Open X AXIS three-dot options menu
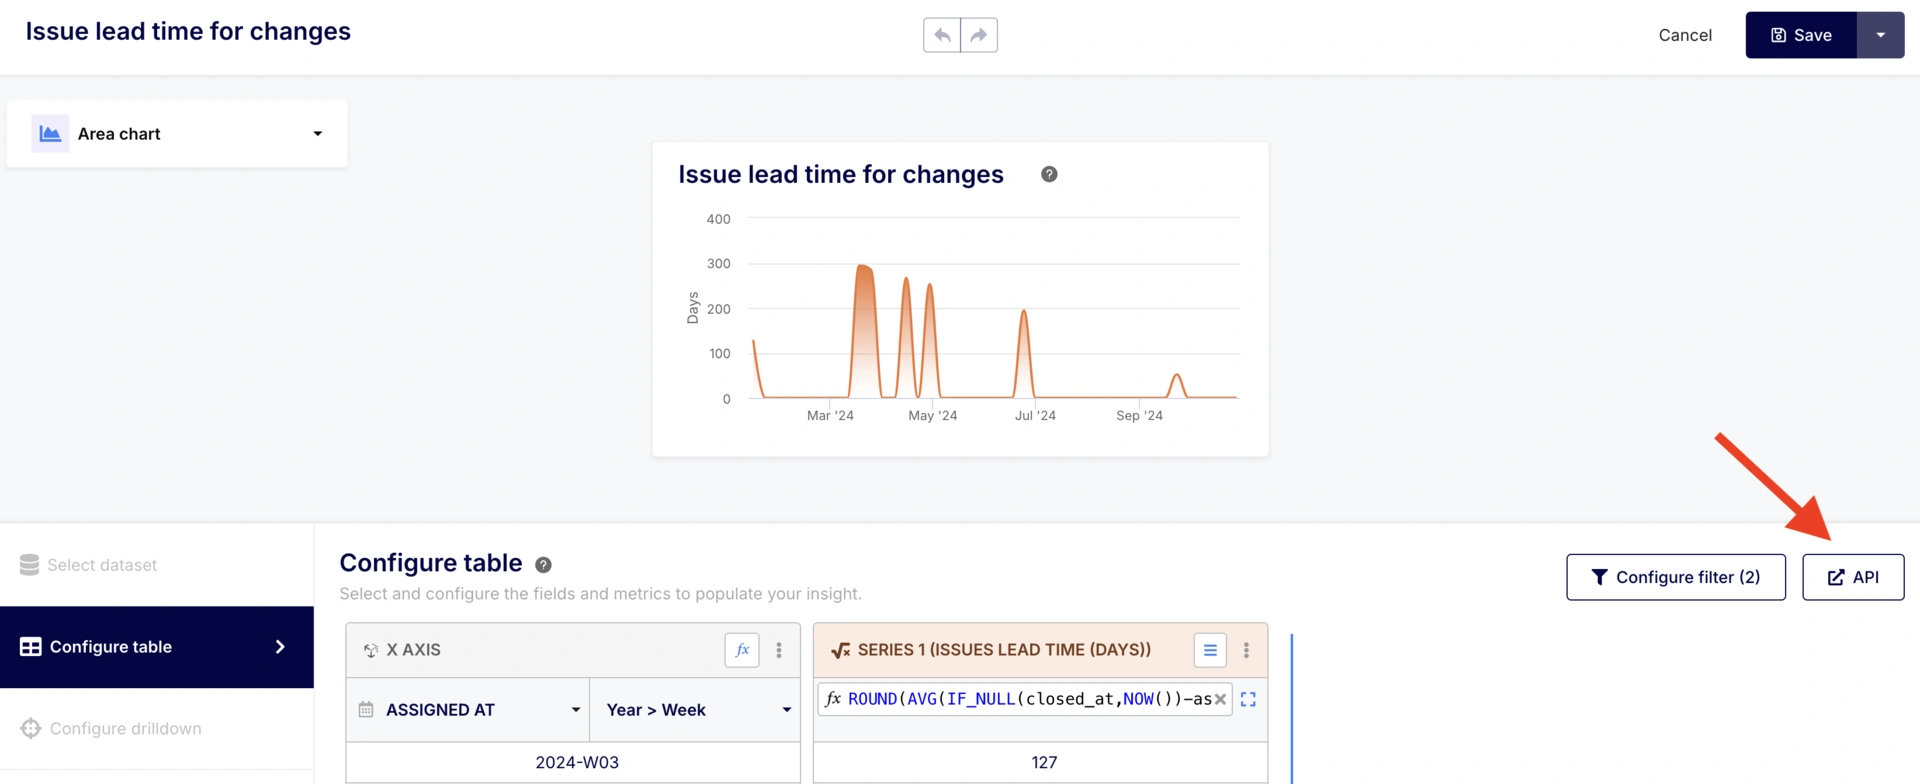The height and width of the screenshot is (784, 1920). click(779, 650)
